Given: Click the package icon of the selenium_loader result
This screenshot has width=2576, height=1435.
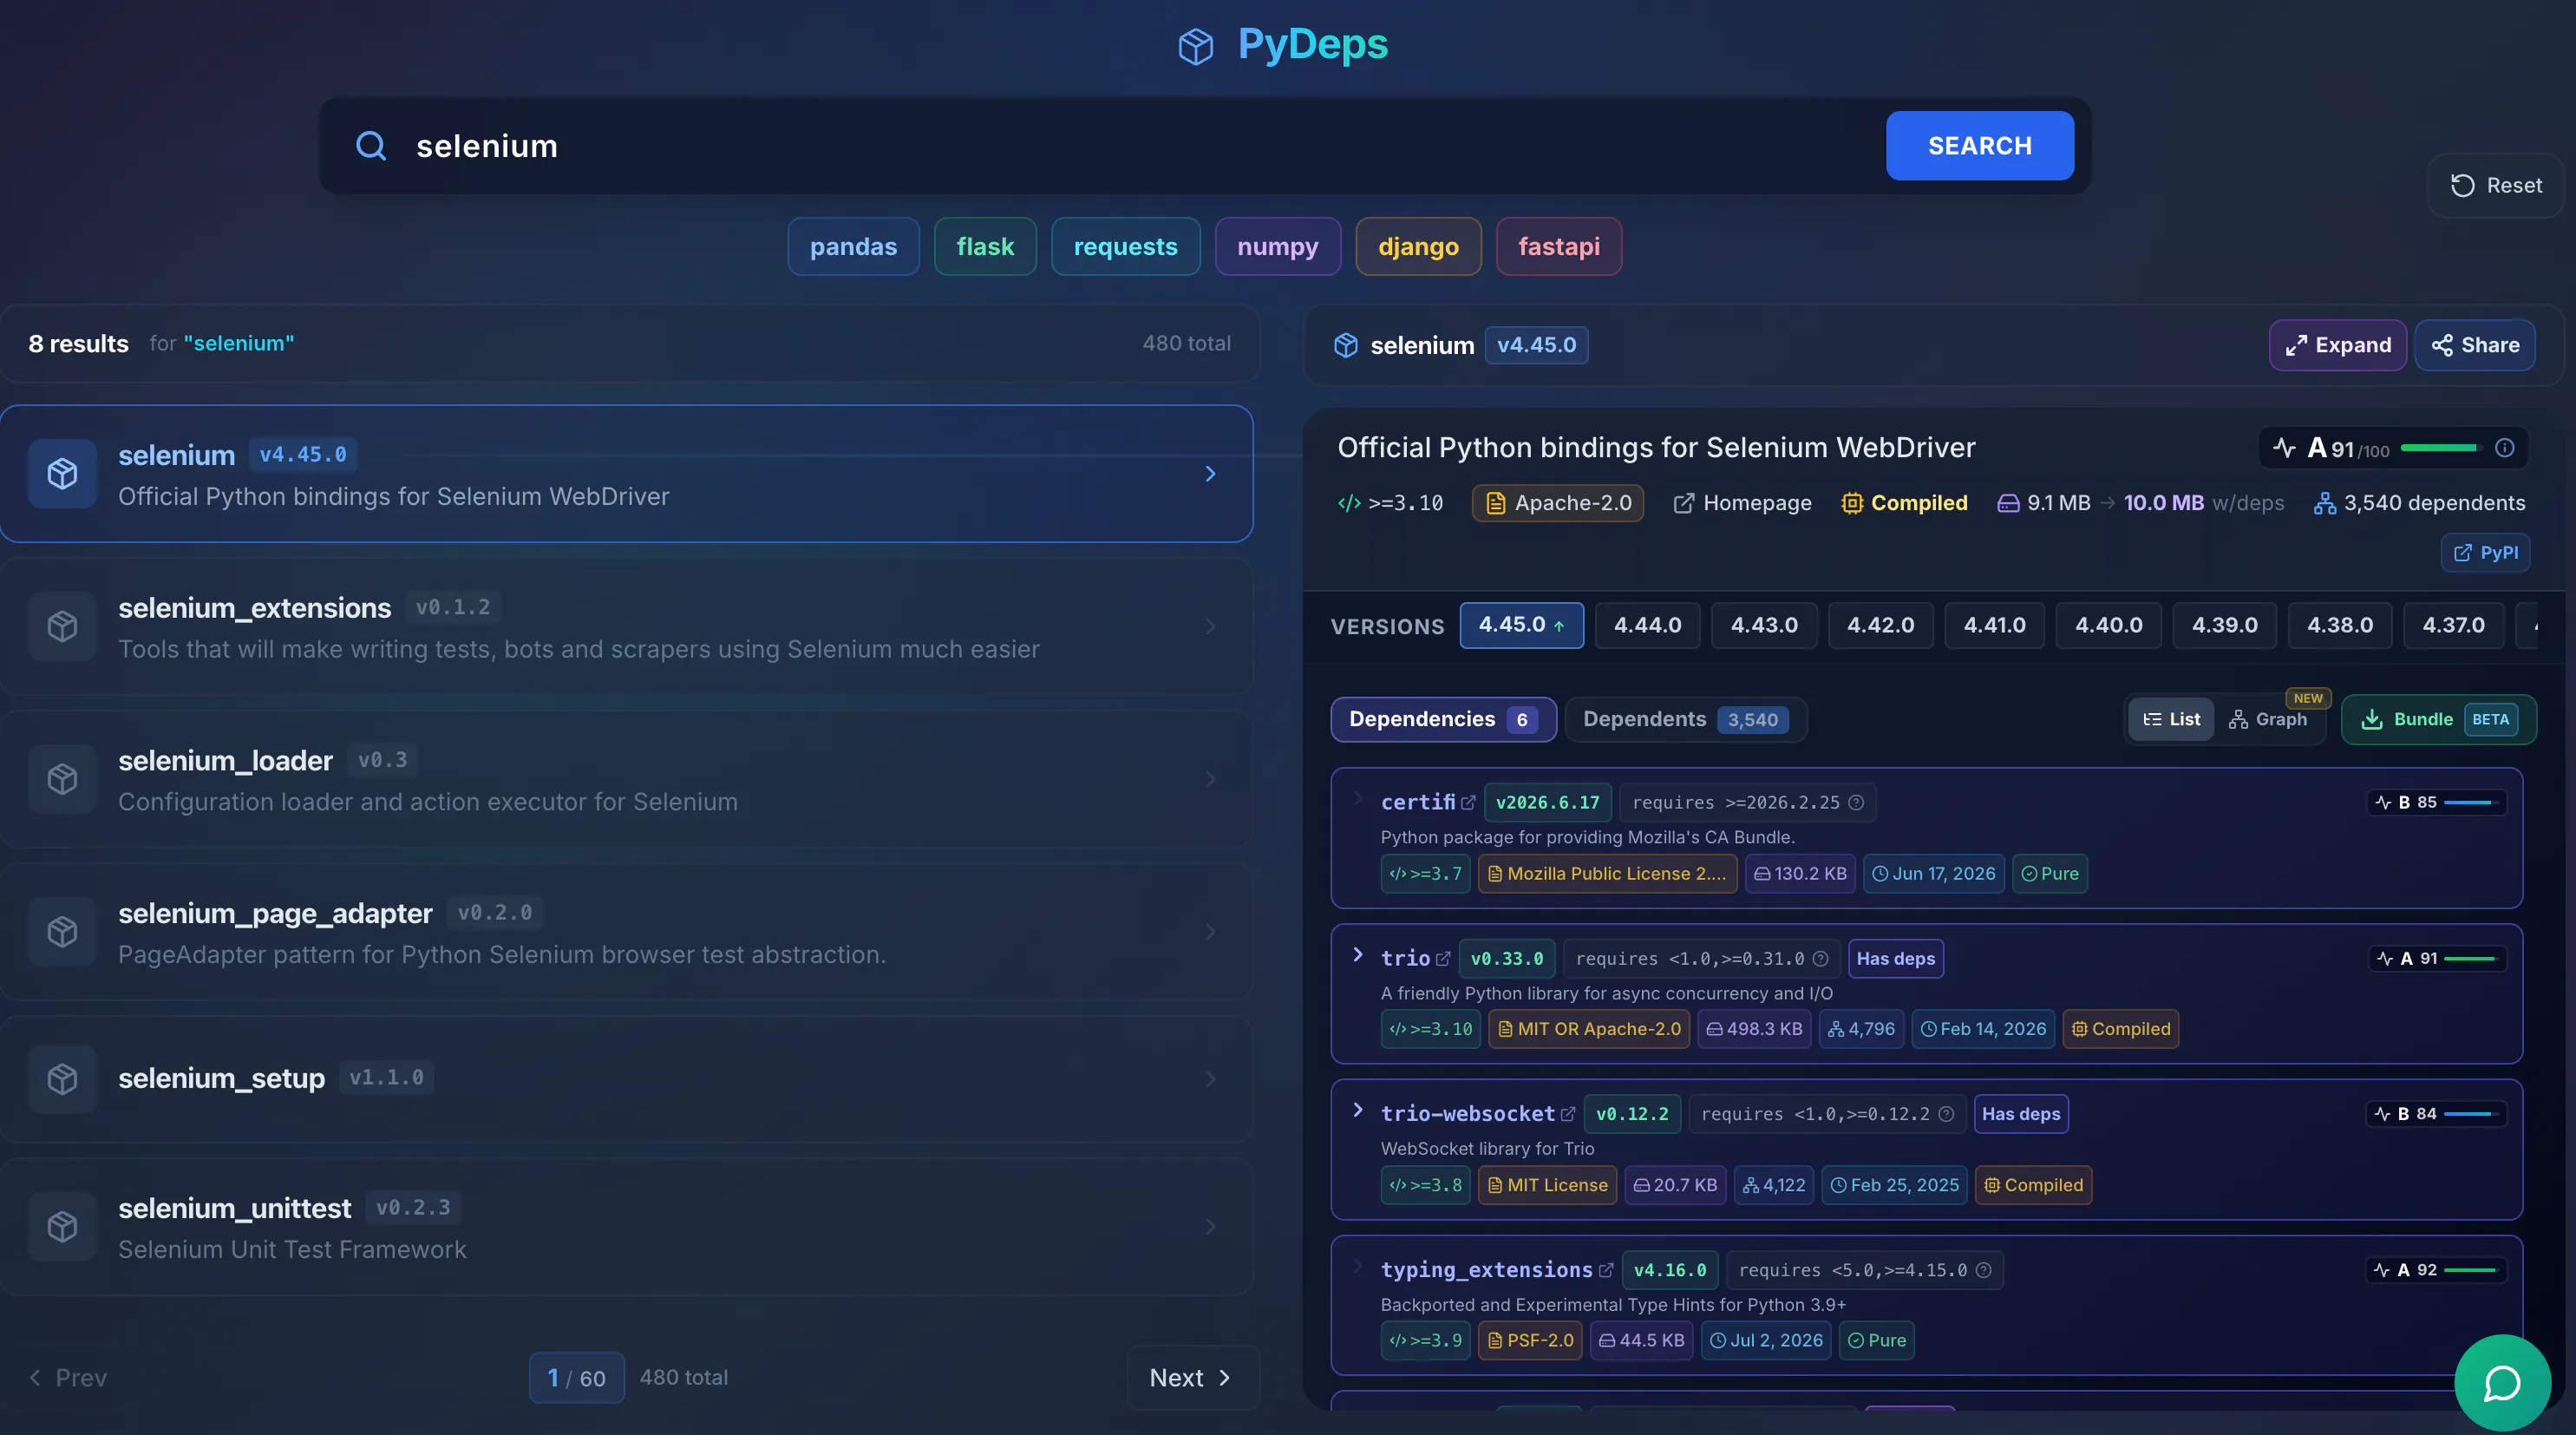Looking at the screenshot, I should (x=62, y=779).
